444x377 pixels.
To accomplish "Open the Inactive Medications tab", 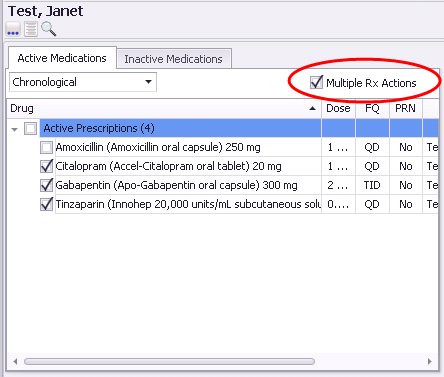I will click(173, 59).
